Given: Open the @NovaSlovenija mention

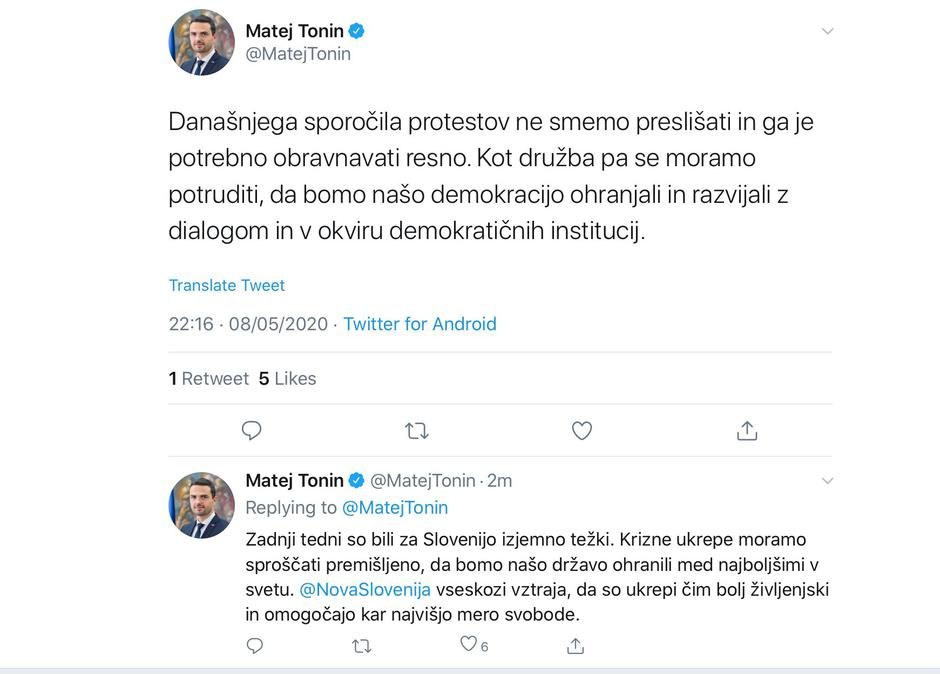Looking at the screenshot, I should [x=365, y=589].
